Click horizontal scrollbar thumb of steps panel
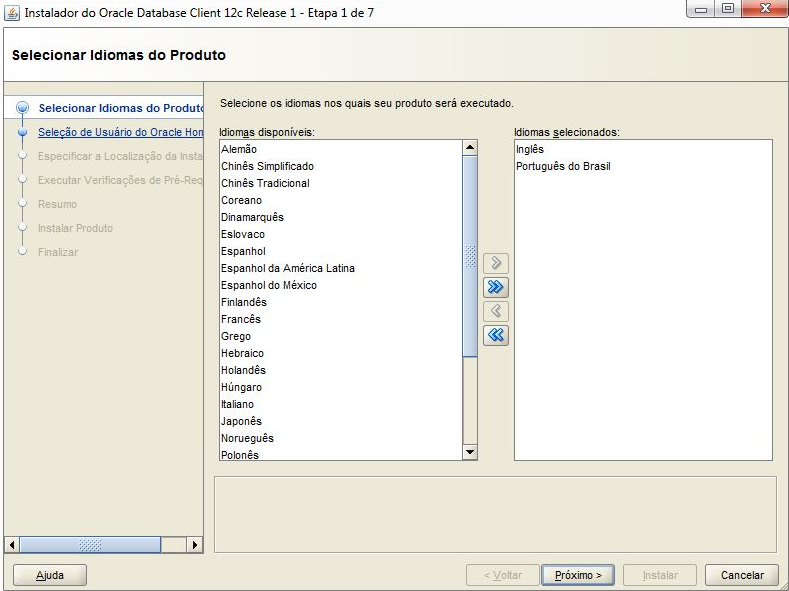Viewport: 789px width, 591px height. click(x=90, y=545)
